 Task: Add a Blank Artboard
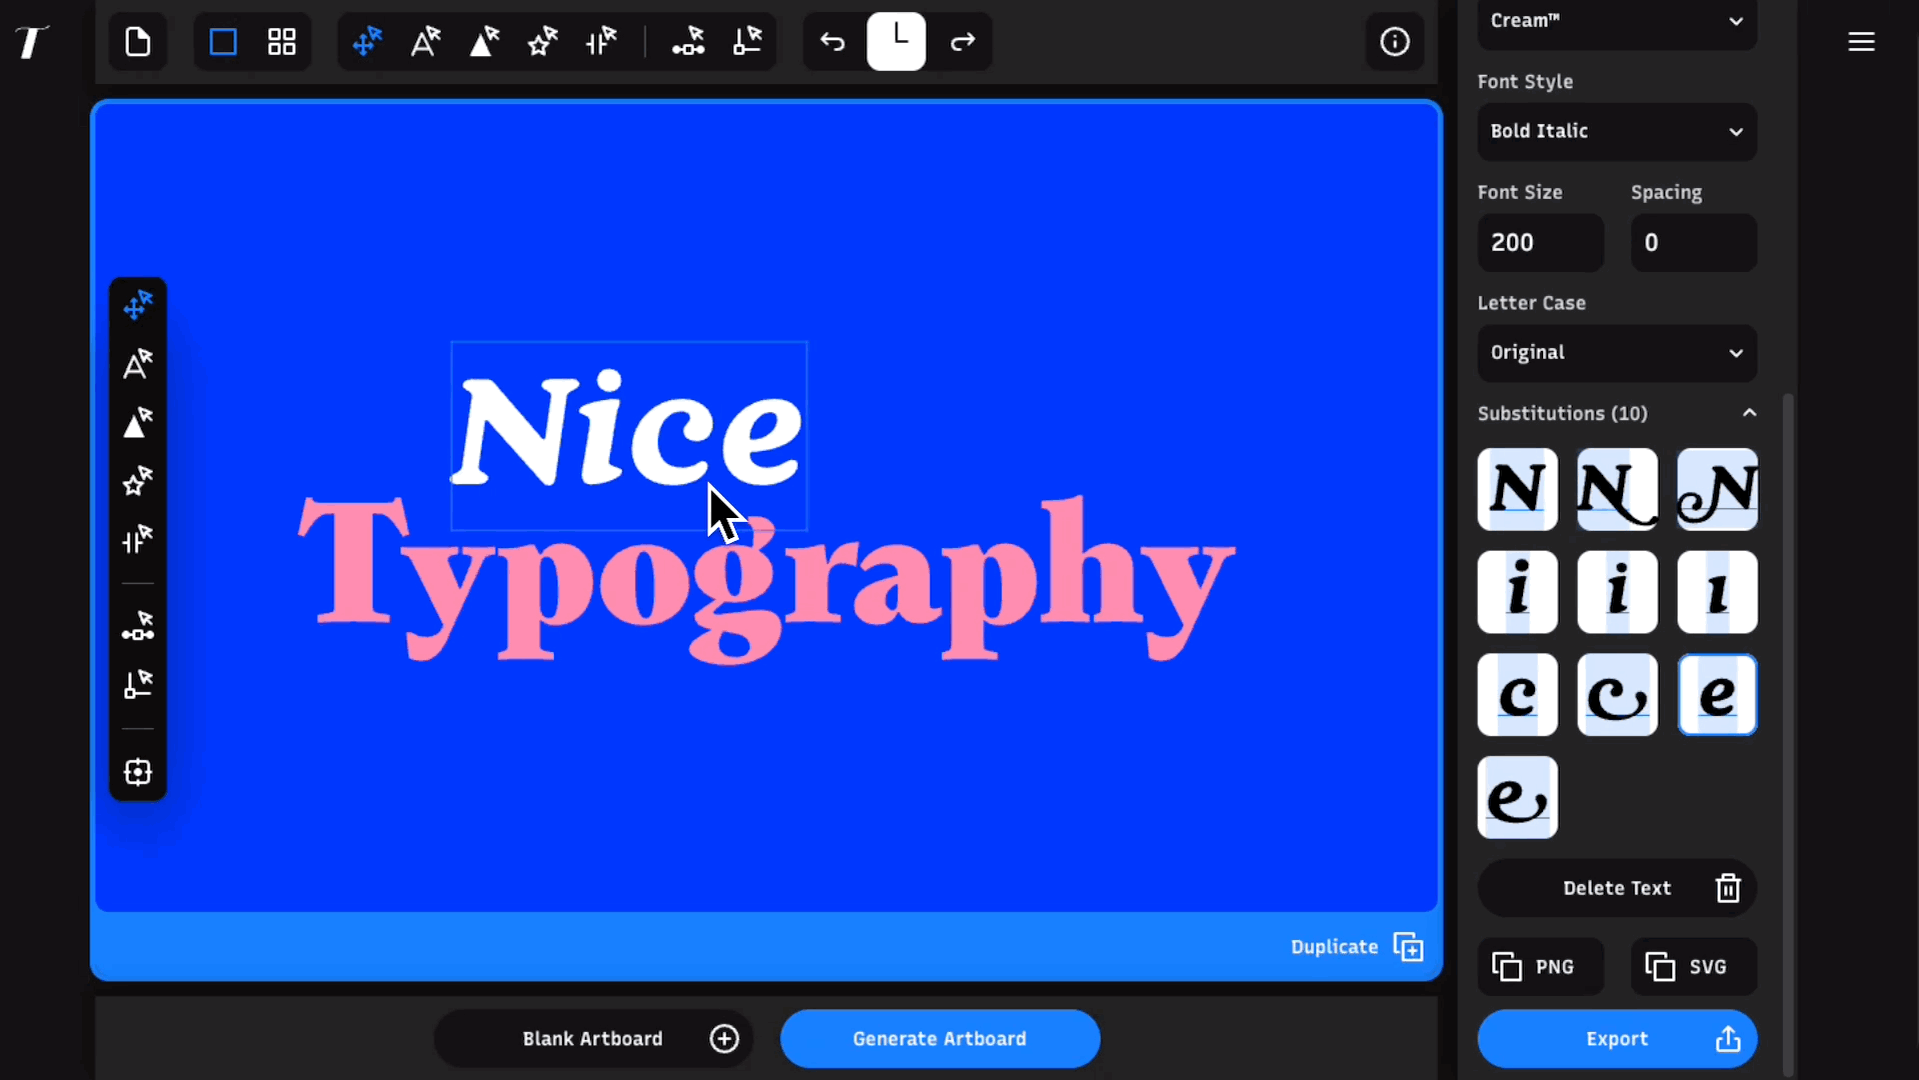[x=593, y=1039]
